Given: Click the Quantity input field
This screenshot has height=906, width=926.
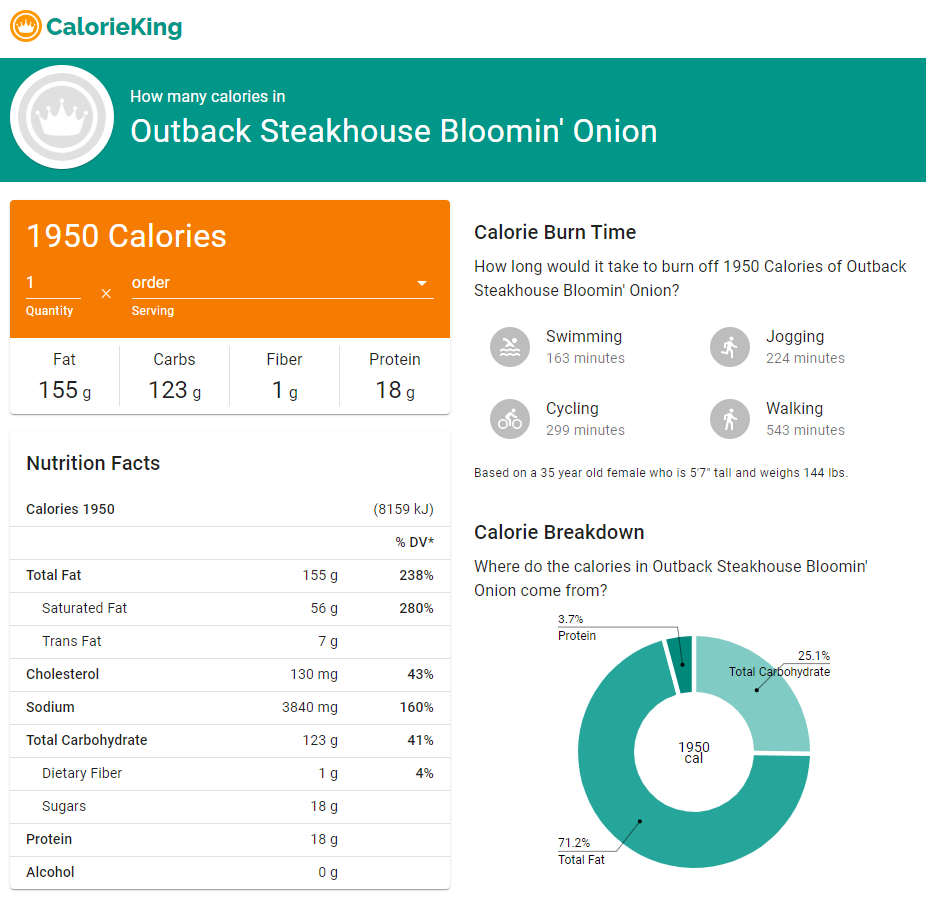Looking at the screenshot, I should [x=53, y=283].
